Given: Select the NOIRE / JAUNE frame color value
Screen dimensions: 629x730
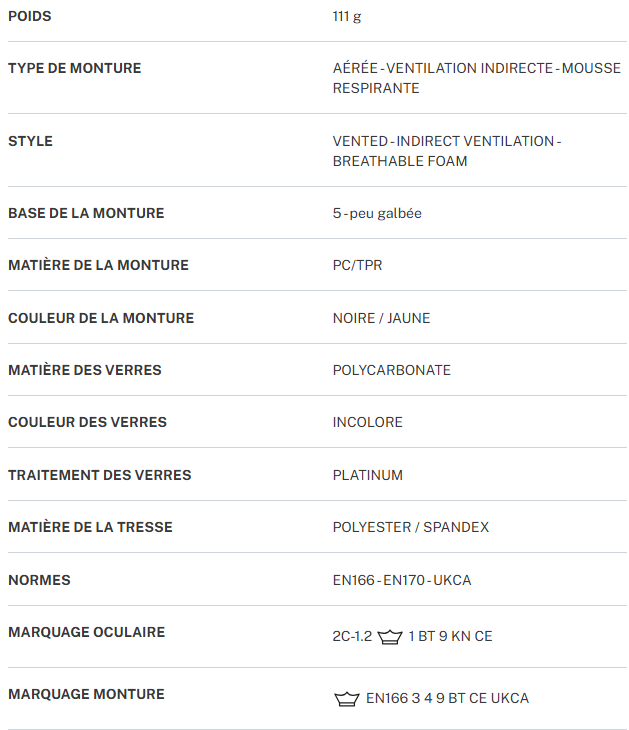Looking at the screenshot, I should (x=381, y=318).
